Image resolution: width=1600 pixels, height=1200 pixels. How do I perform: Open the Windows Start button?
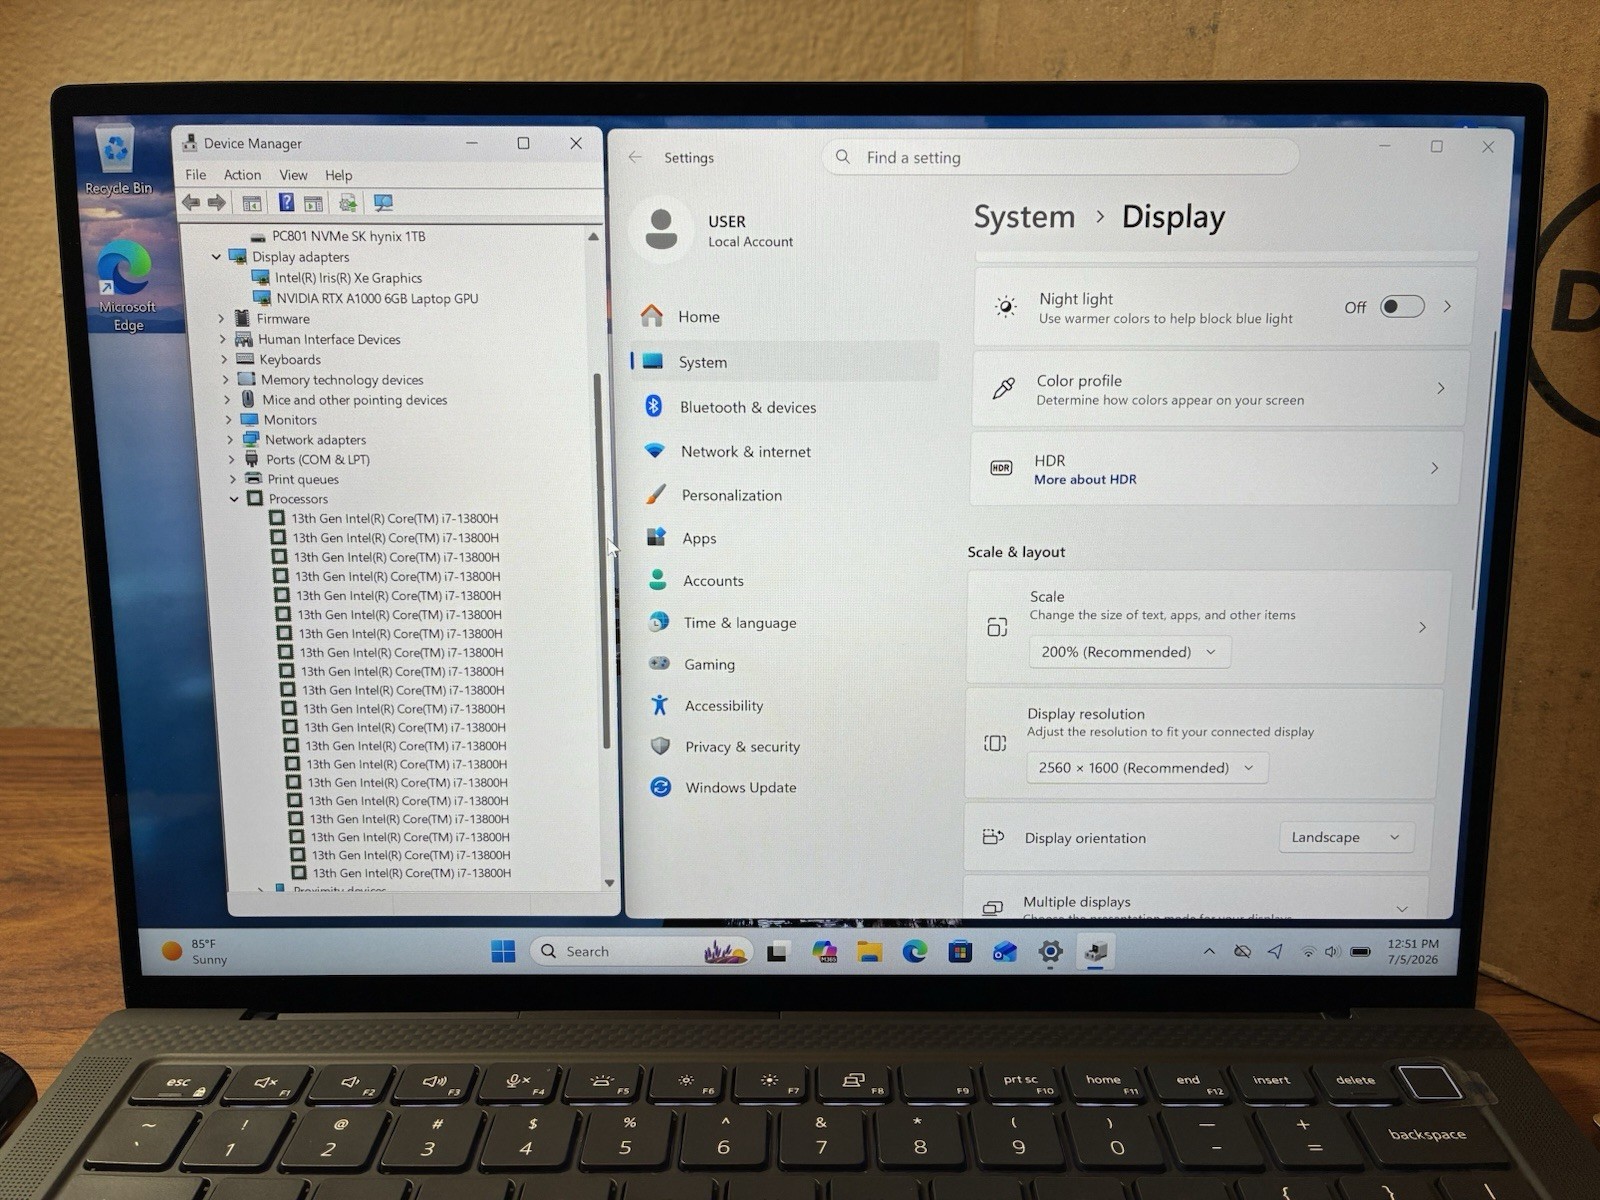tap(503, 951)
